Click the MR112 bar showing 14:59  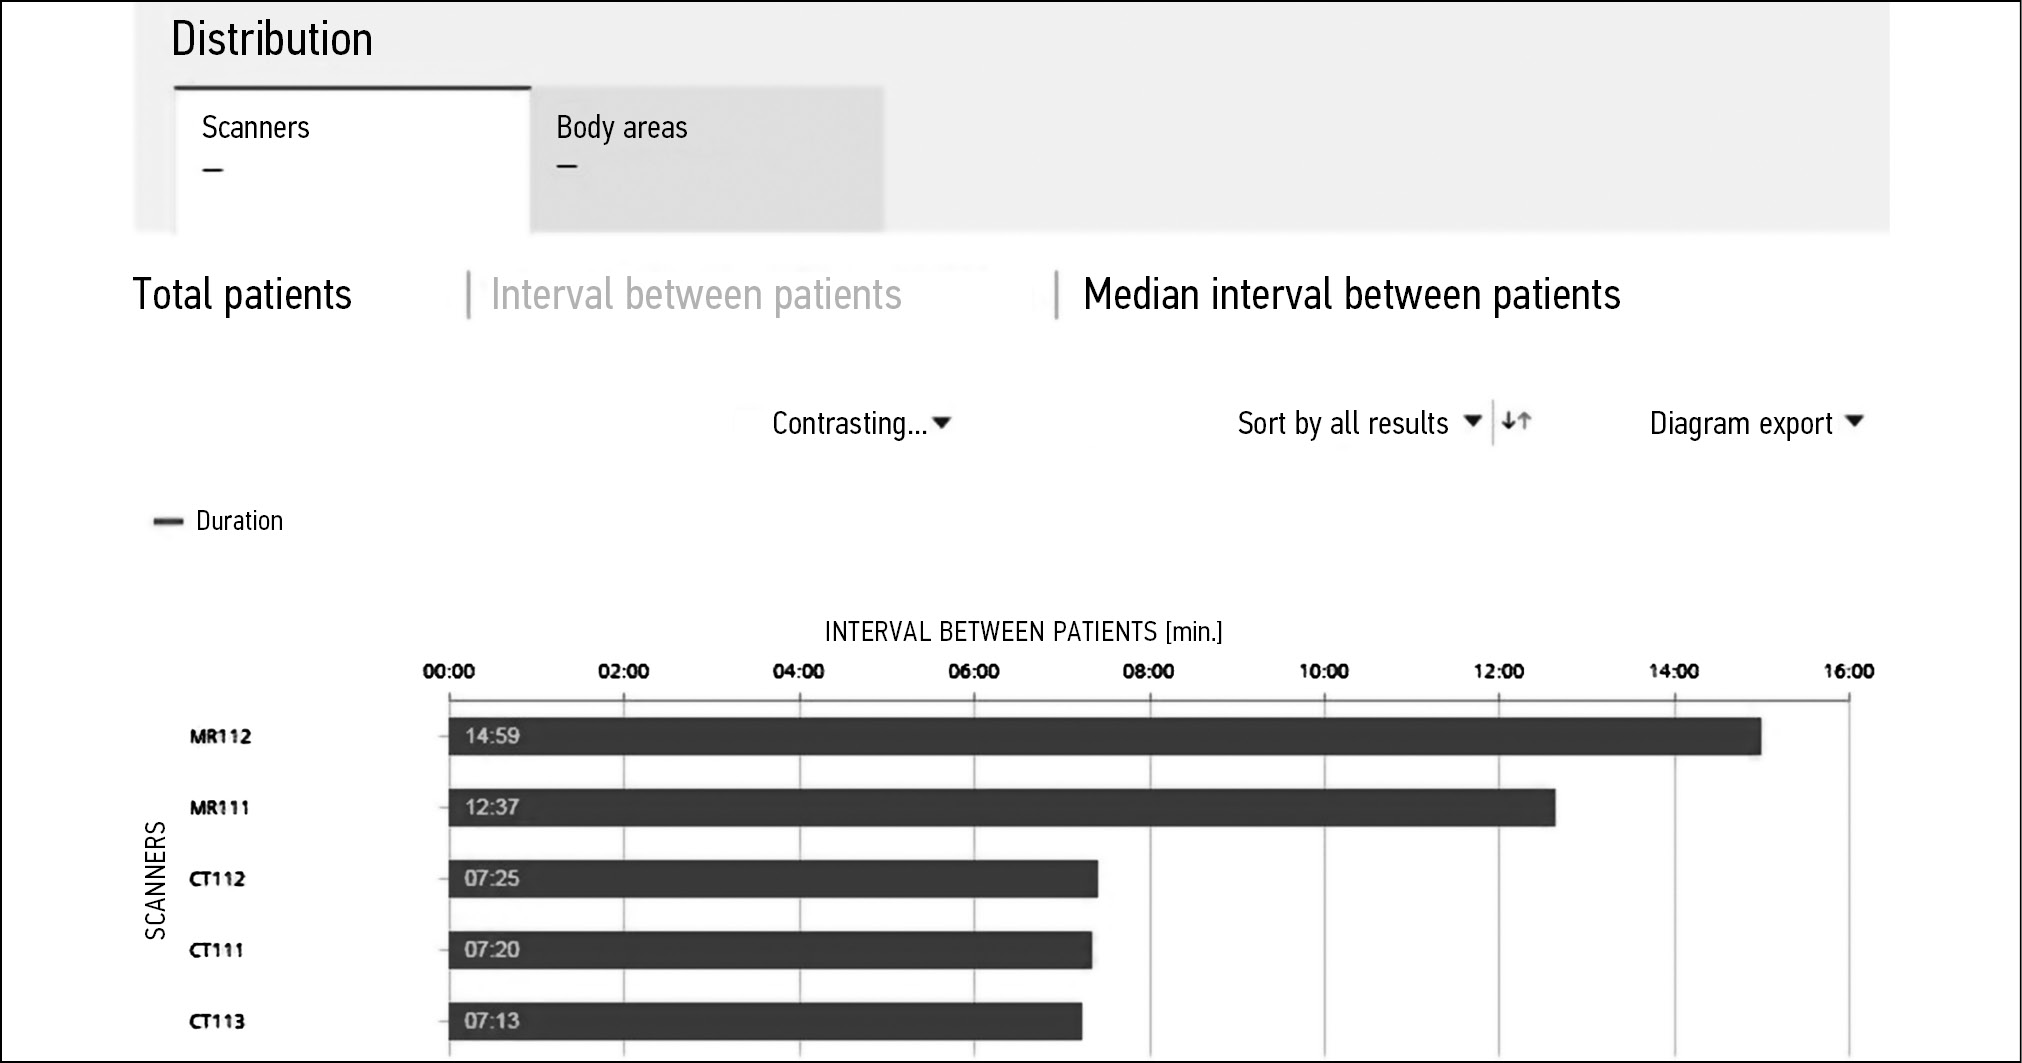[1104, 736]
